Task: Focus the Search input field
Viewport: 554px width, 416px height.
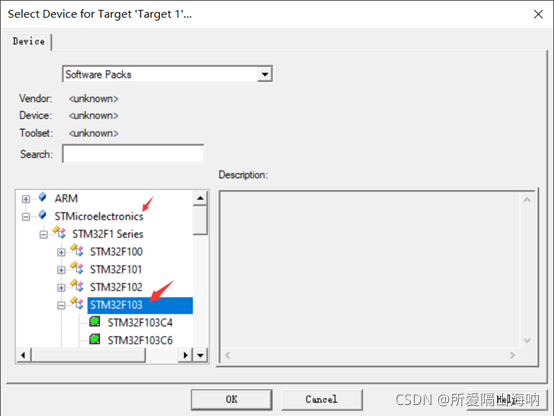Action: pos(133,154)
